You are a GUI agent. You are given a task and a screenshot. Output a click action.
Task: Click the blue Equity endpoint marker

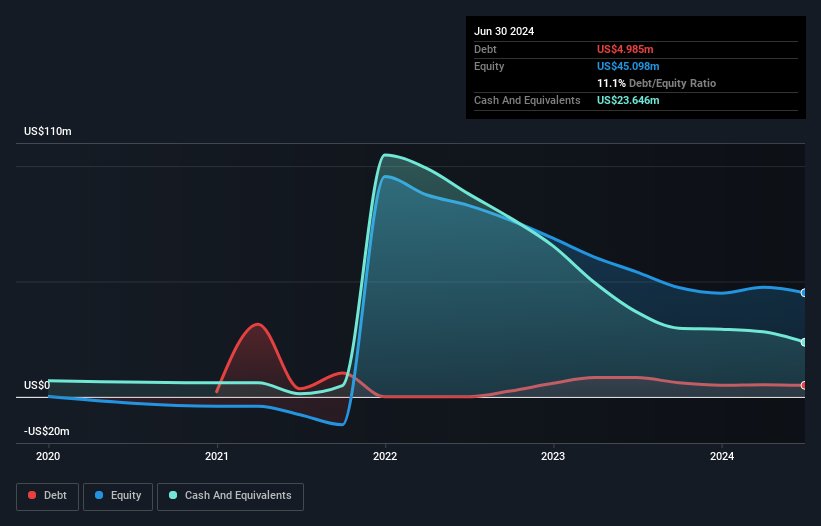[804, 293]
